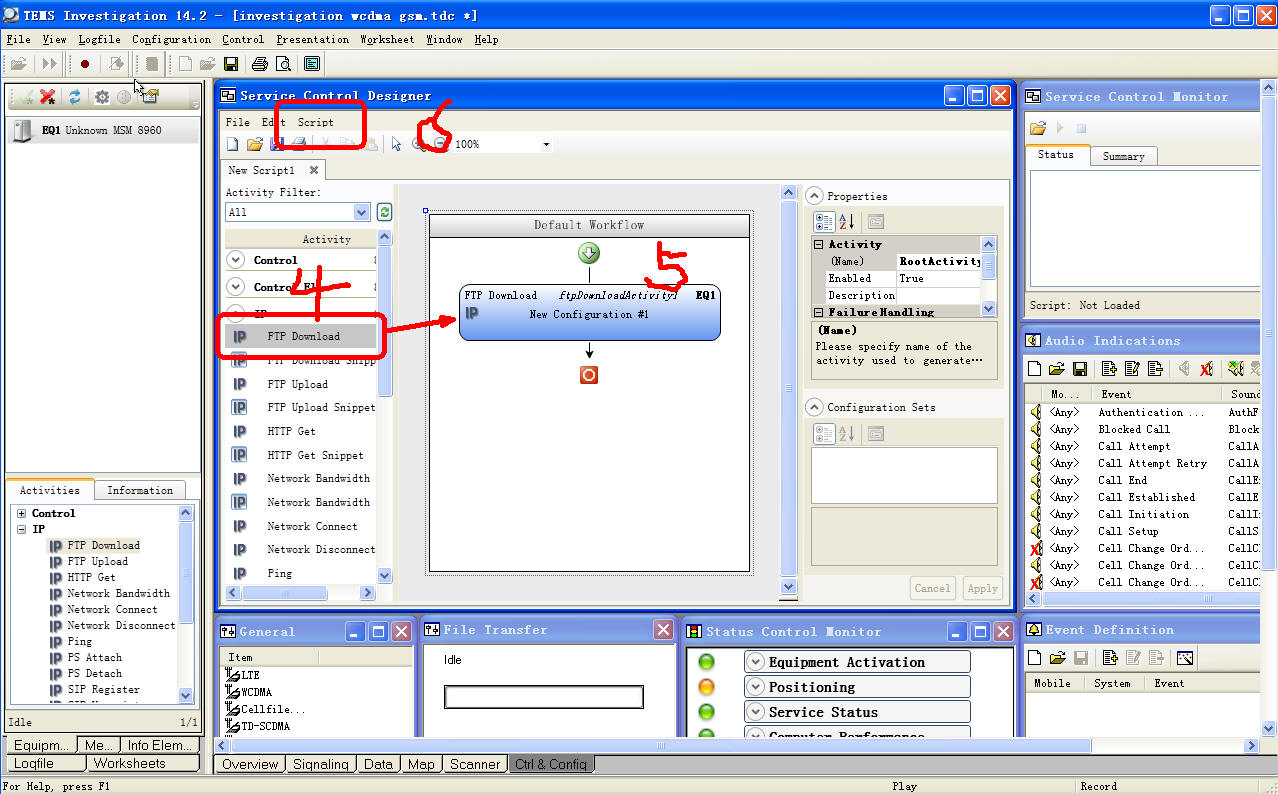Click the Enabled property value True
Viewport: 1278px width, 794px height.
(x=938, y=278)
